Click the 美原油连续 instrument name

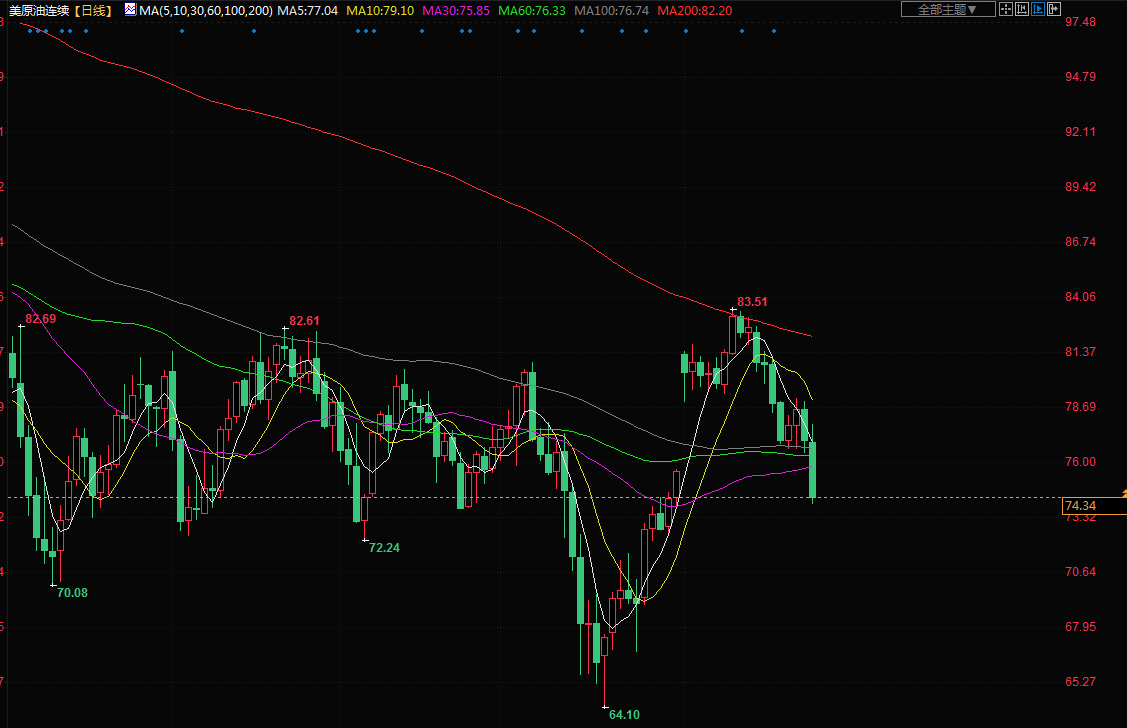(40, 10)
